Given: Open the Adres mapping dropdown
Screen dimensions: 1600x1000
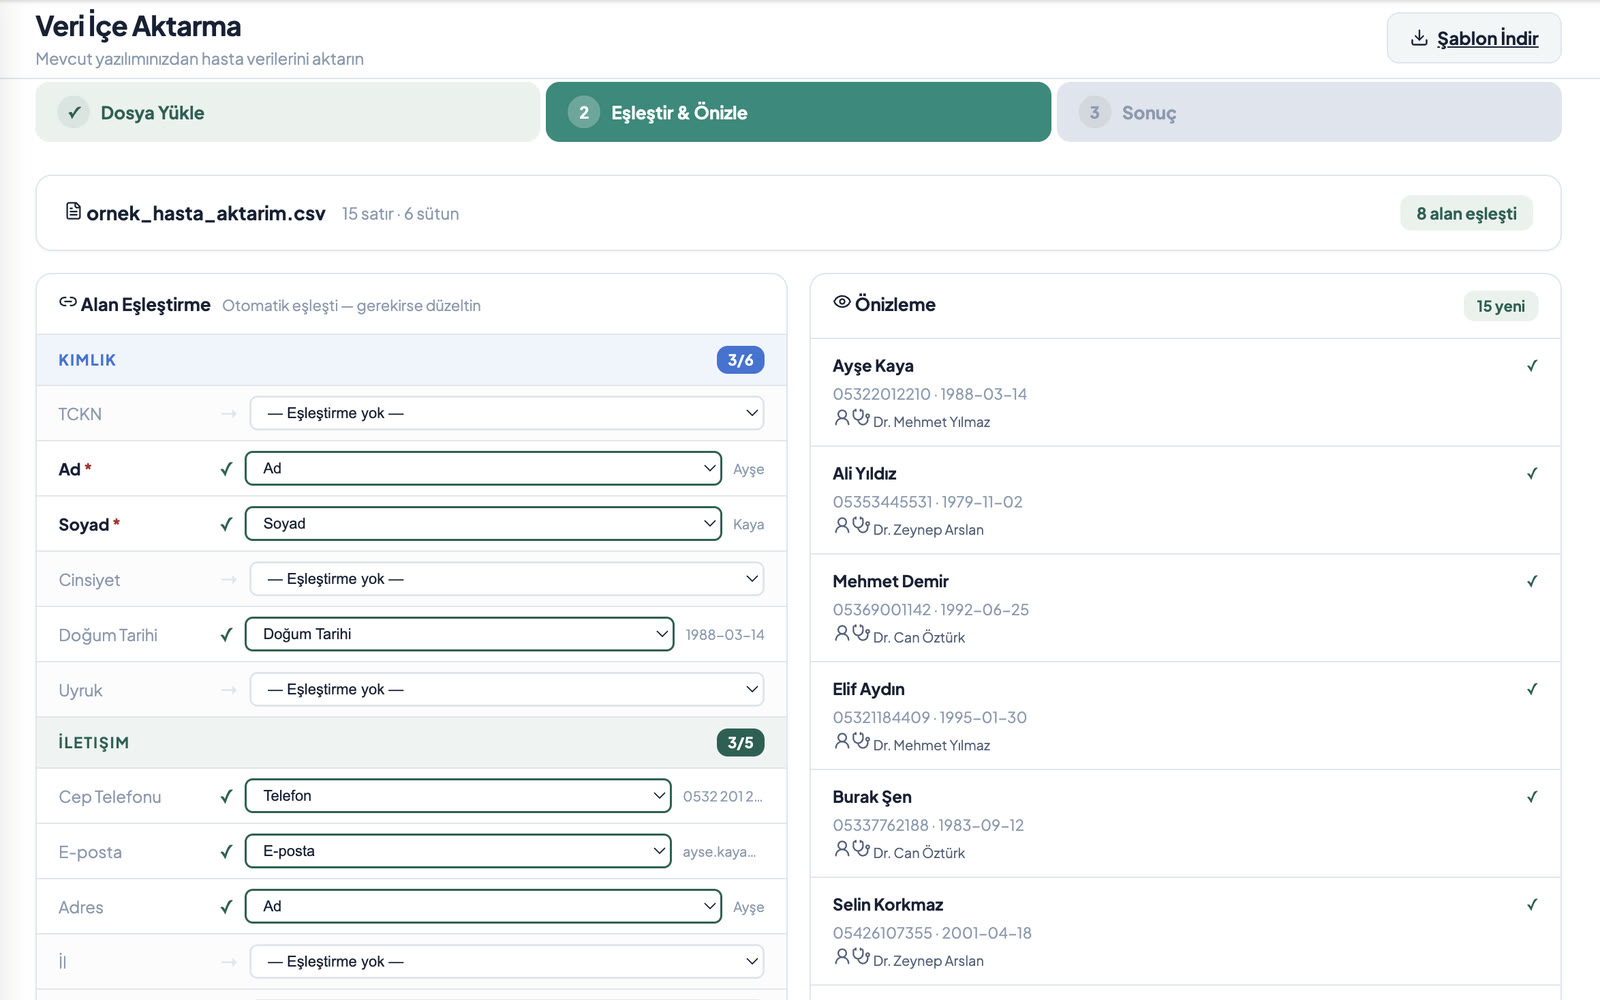Looking at the screenshot, I should click(483, 906).
